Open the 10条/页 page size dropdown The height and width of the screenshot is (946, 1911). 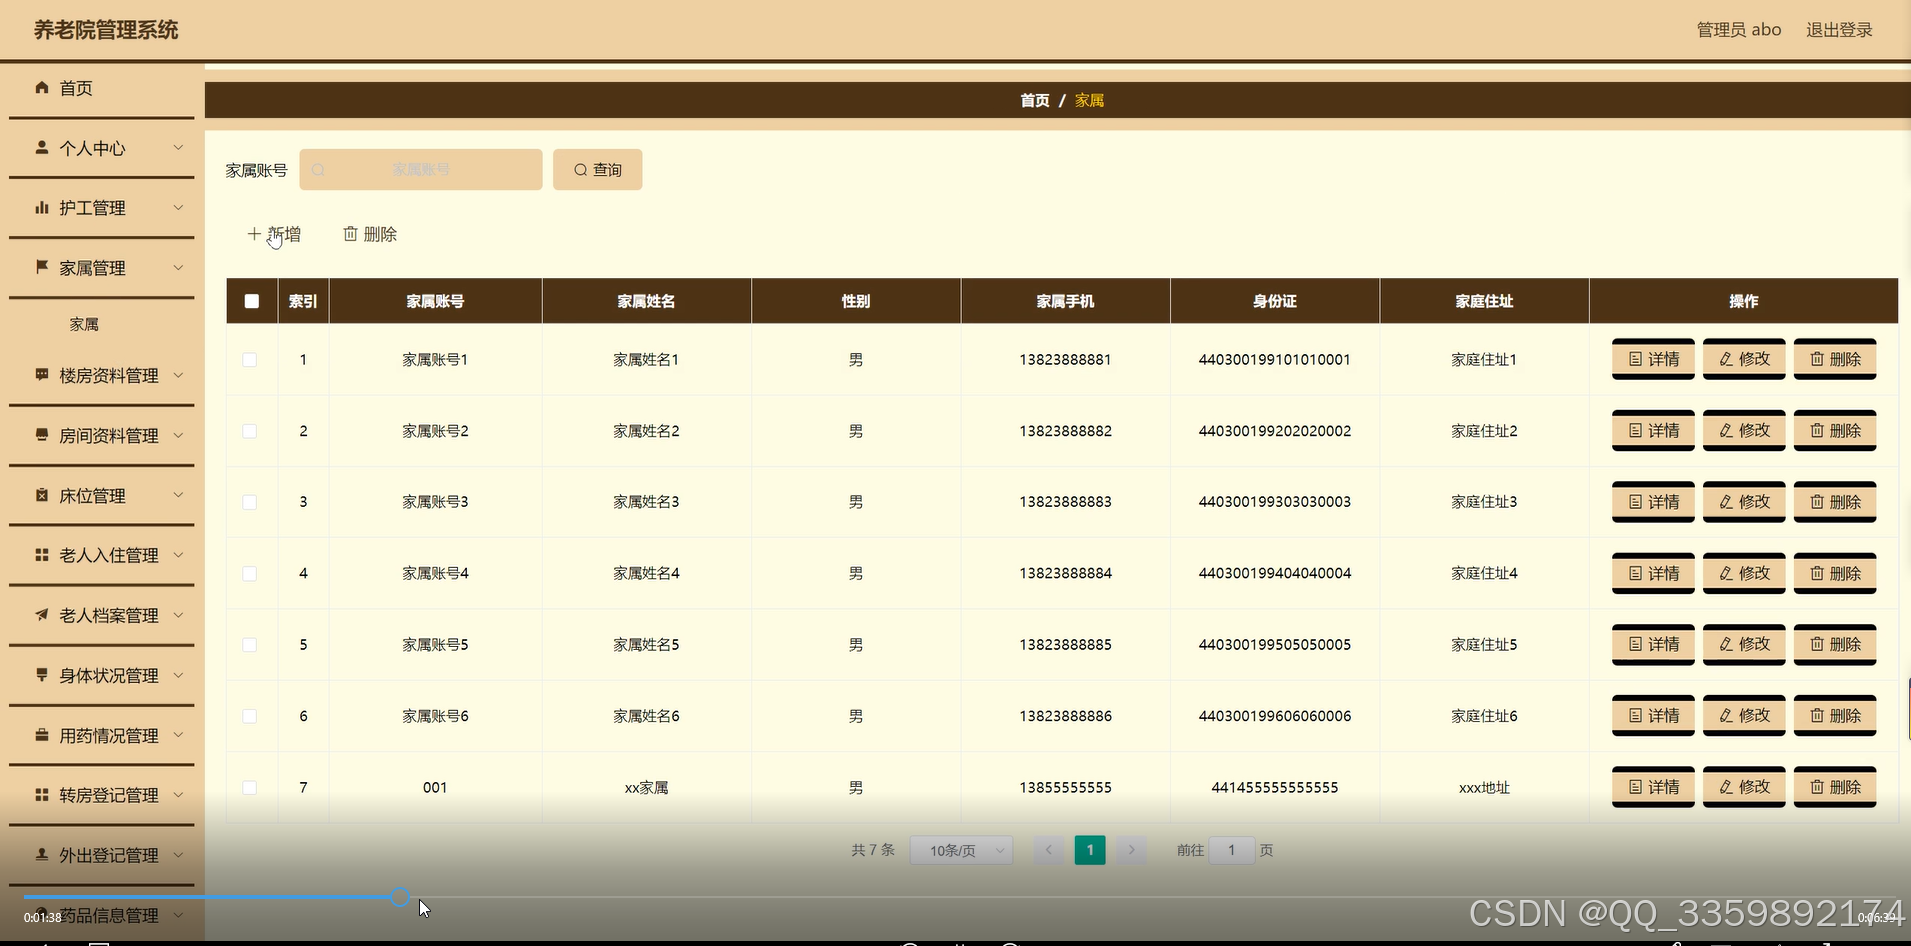point(960,849)
